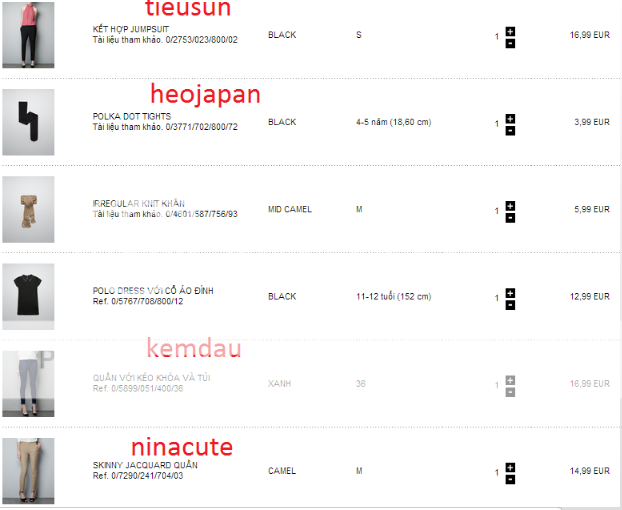Click Polo Dress Với Cổ Áo Đính name
The image size is (622, 510).
coord(153,291)
